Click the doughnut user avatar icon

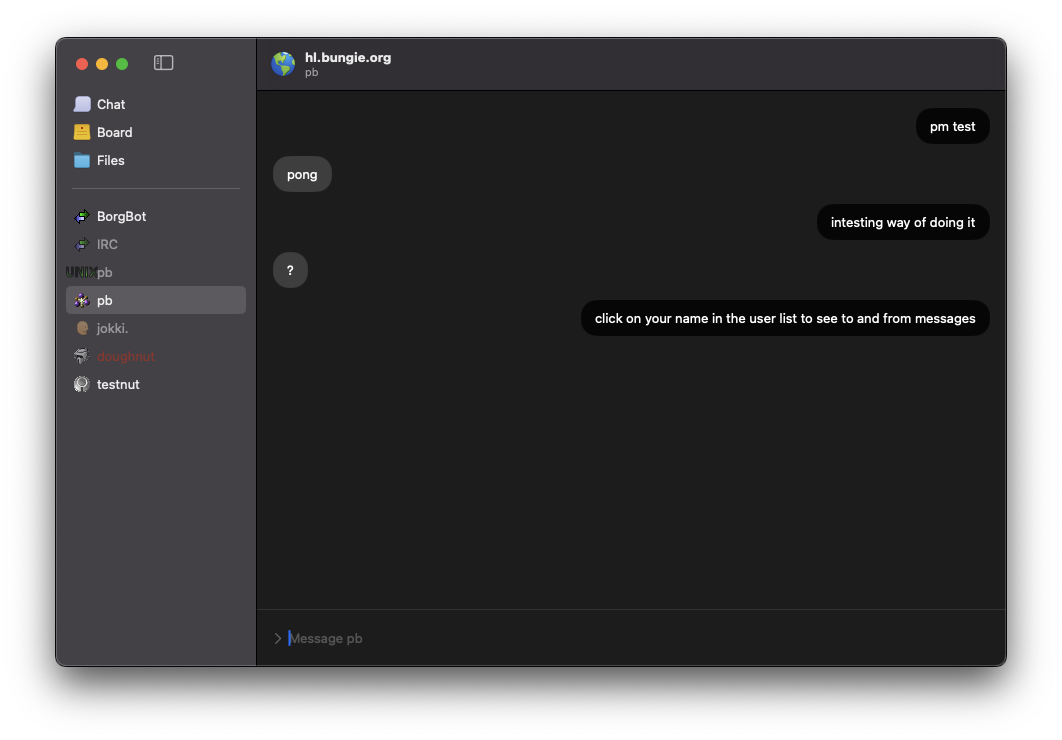coord(82,356)
